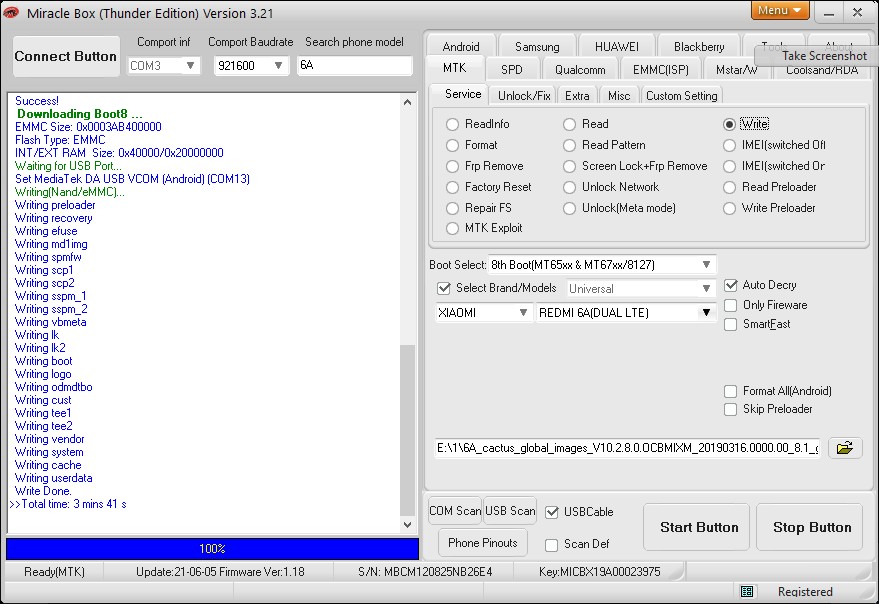Open the orange Menu button

coord(780,11)
